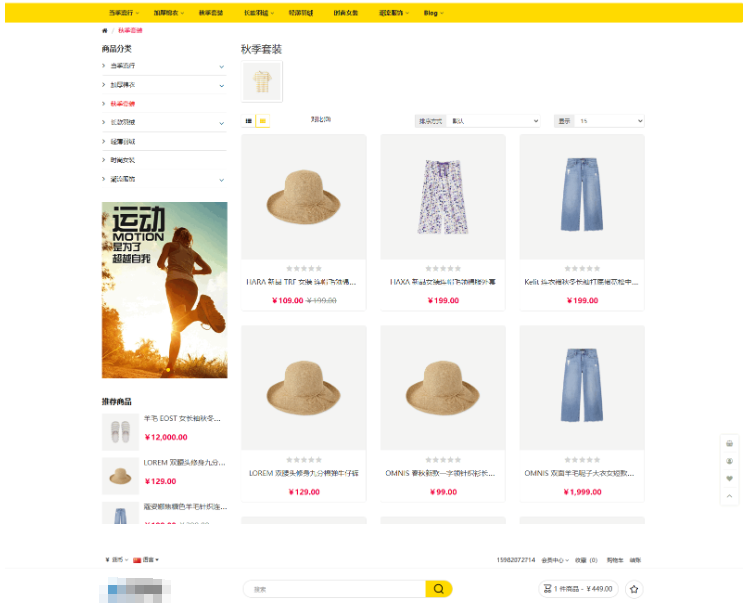Open the wishlist star icon in footer bar
The width and height of the screenshot is (751, 611).
click(634, 589)
